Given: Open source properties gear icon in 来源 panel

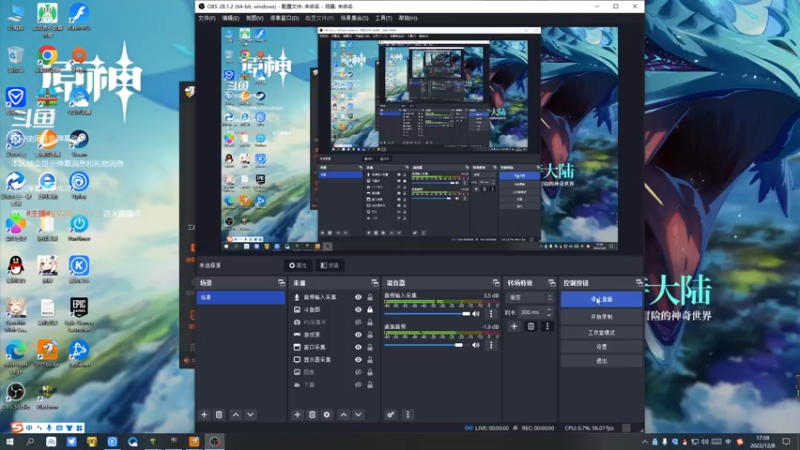Looking at the screenshot, I should tap(327, 414).
